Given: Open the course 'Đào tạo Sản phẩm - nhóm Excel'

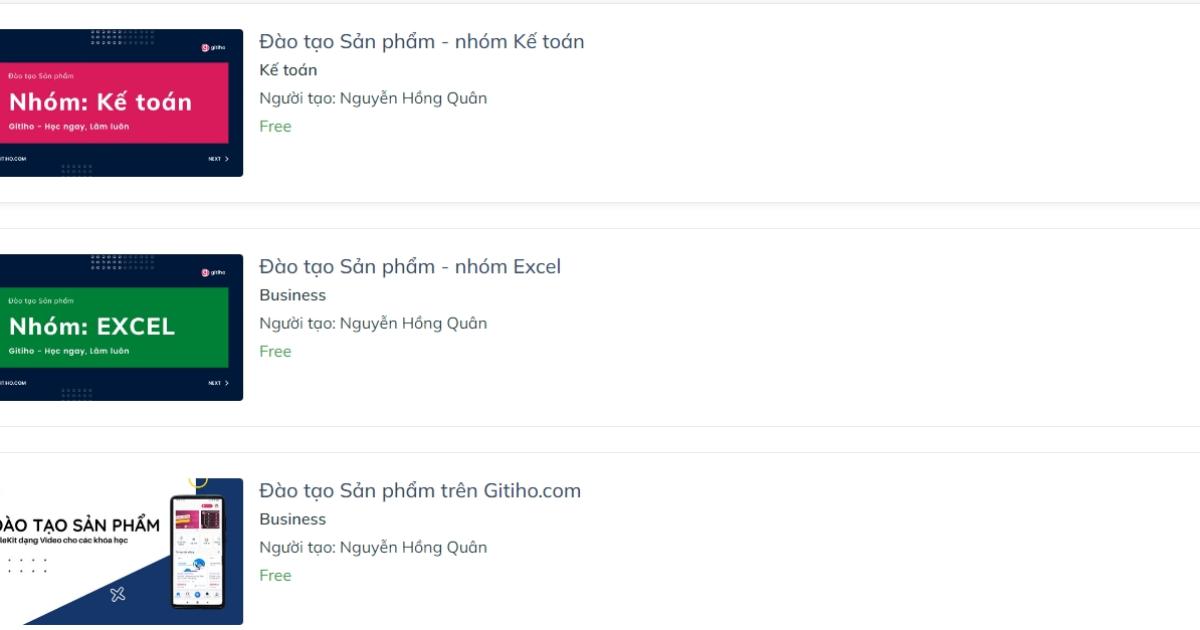Looking at the screenshot, I should [410, 266].
